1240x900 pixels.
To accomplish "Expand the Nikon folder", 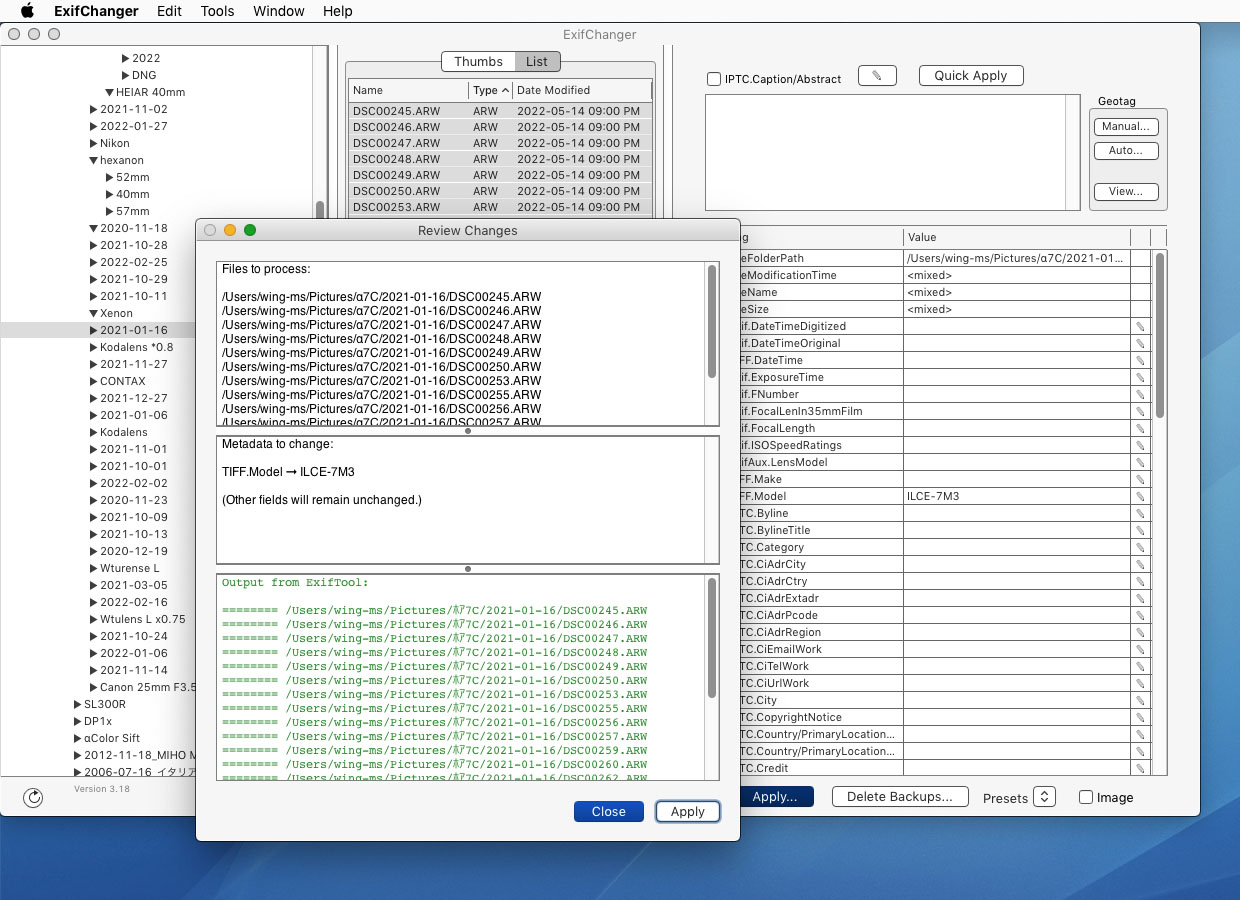I will 94,143.
